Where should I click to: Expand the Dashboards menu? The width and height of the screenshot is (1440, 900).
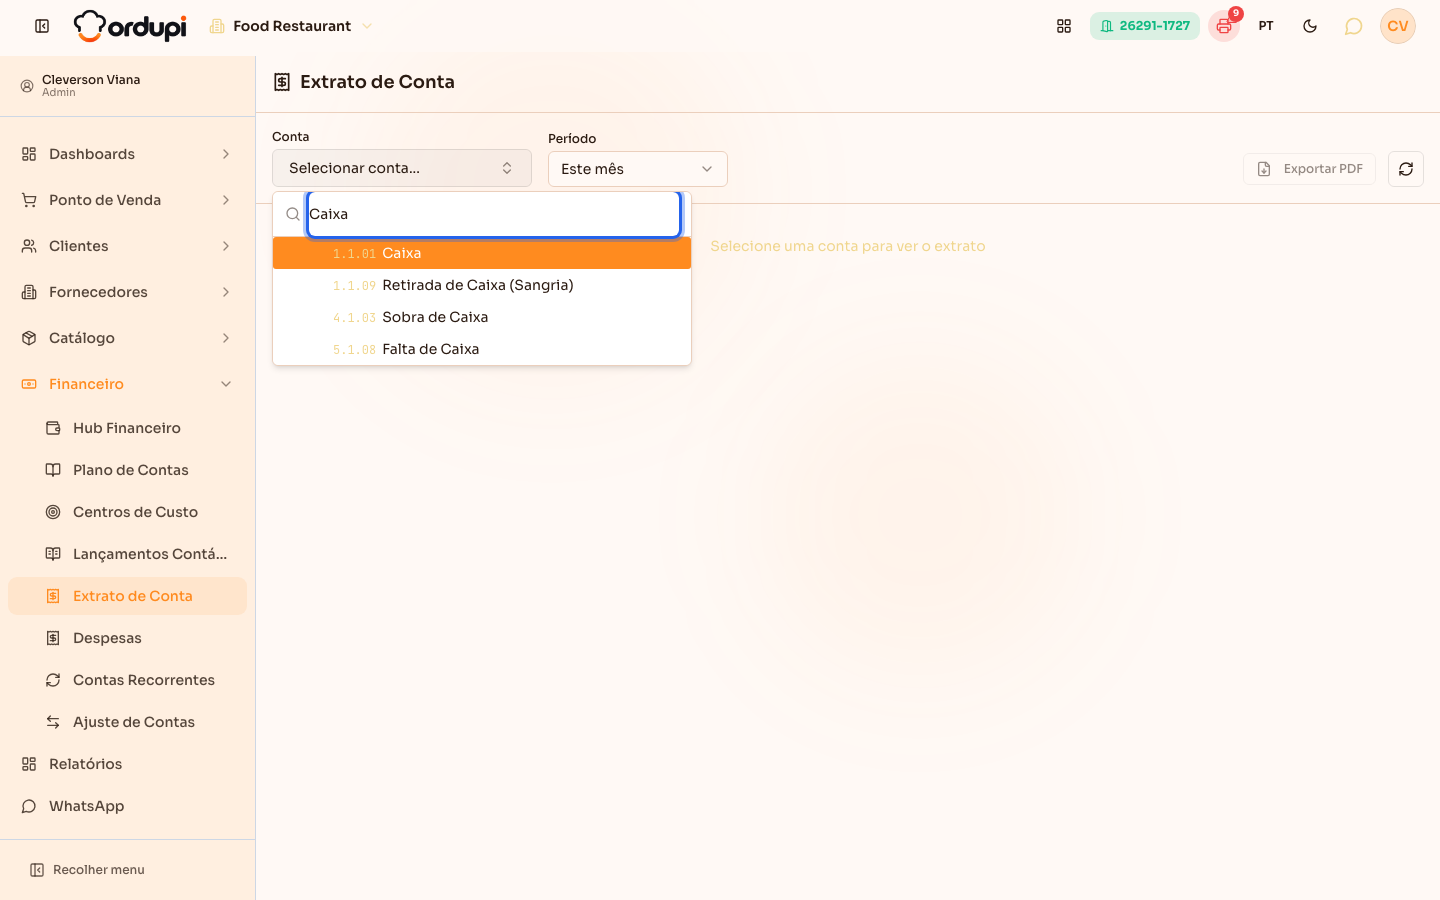point(127,154)
